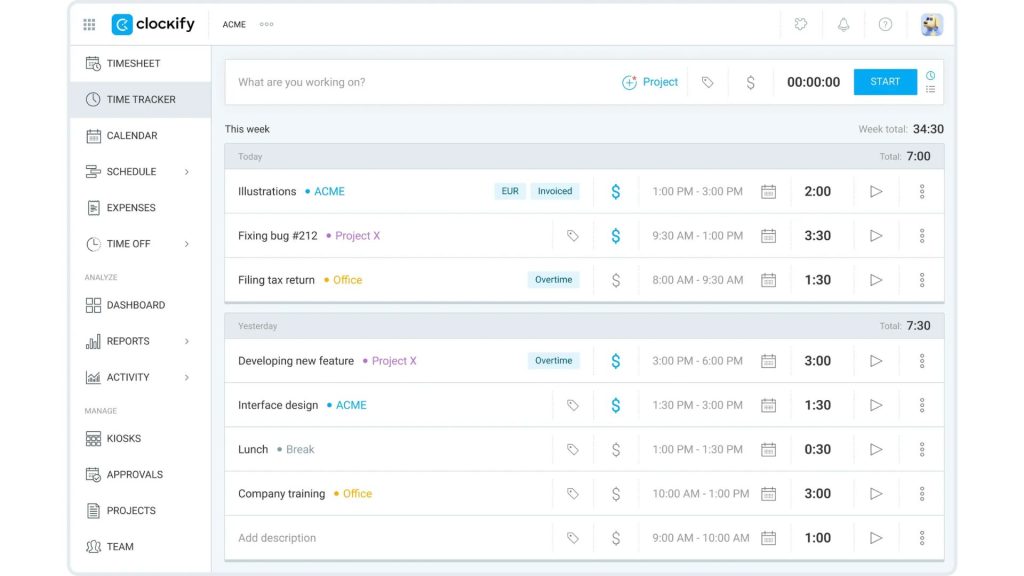Open the Expenses page
The image size is (1024, 576).
140,208
